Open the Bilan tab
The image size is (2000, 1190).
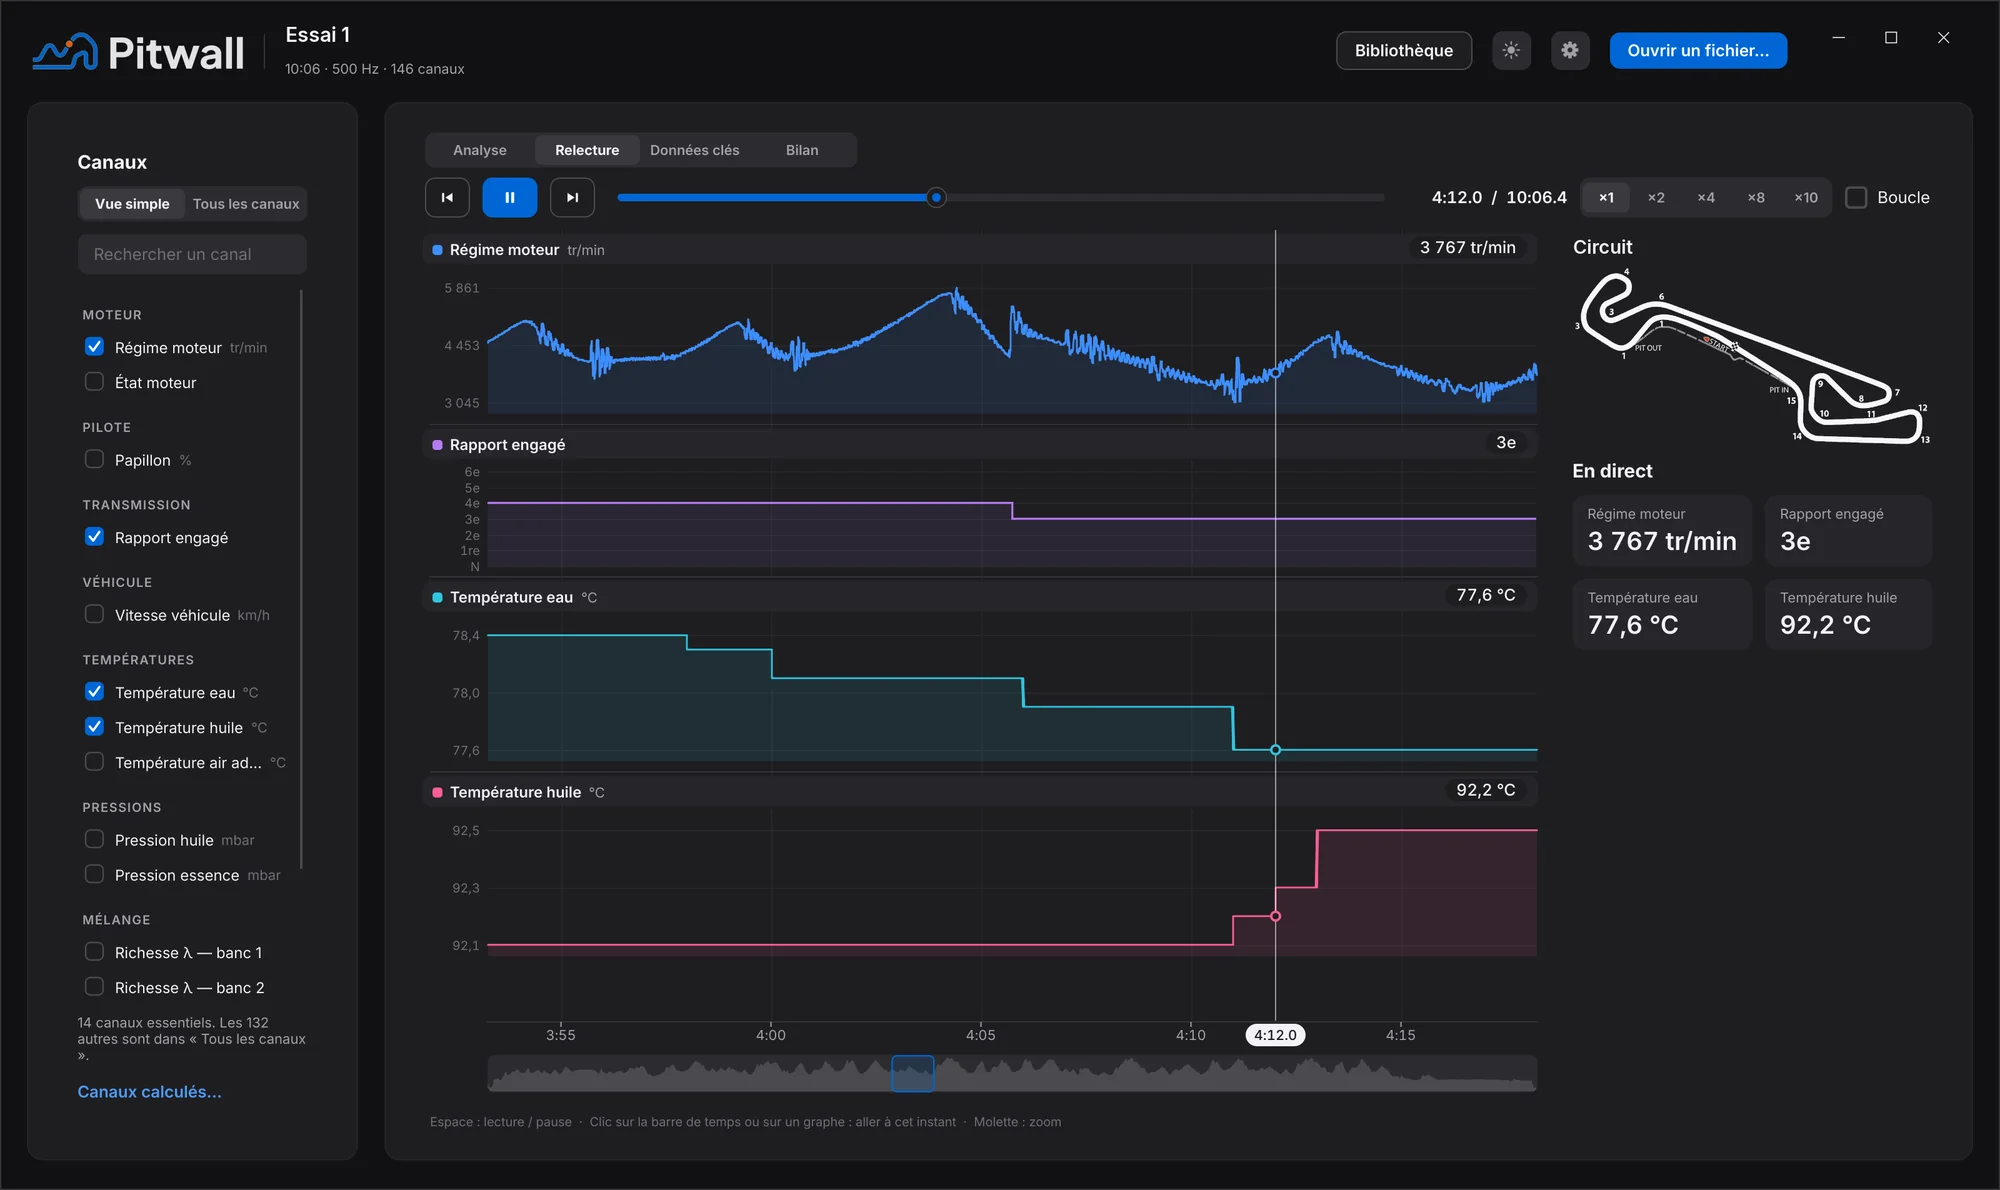pyautogui.click(x=802, y=150)
